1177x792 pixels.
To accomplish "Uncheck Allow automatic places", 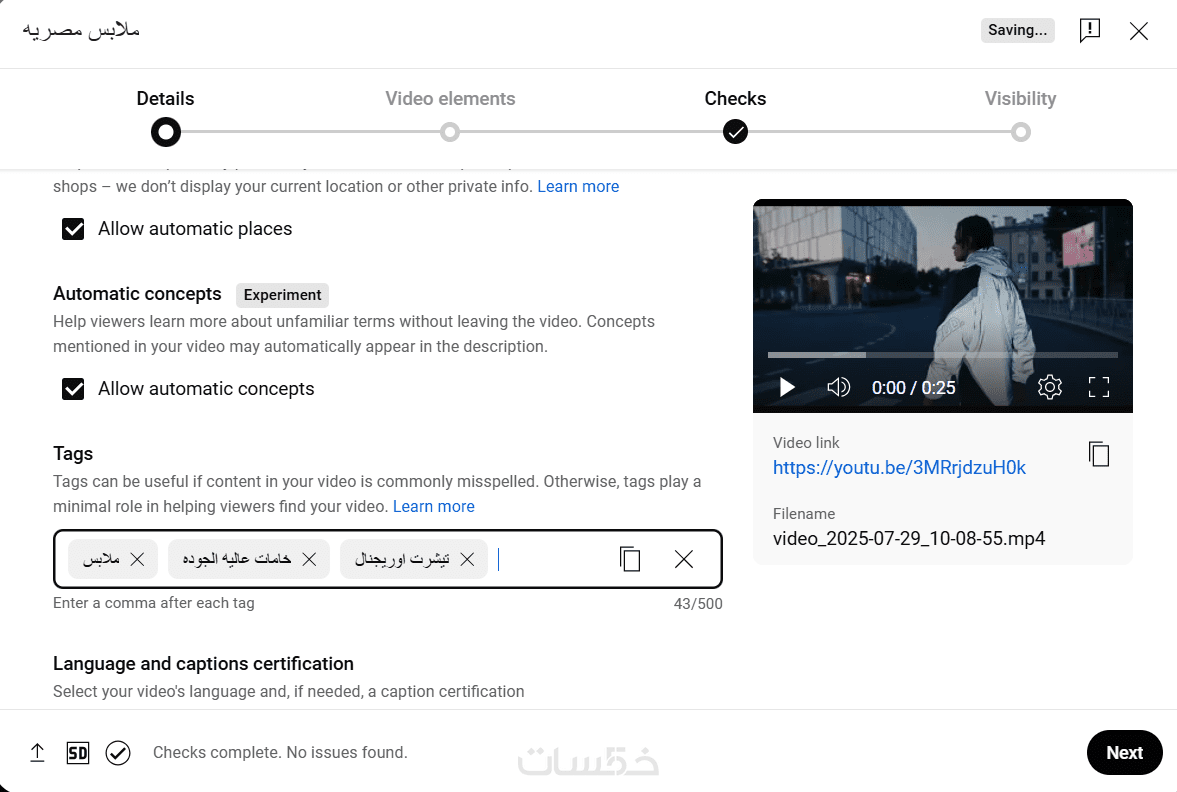I will coord(73,229).
